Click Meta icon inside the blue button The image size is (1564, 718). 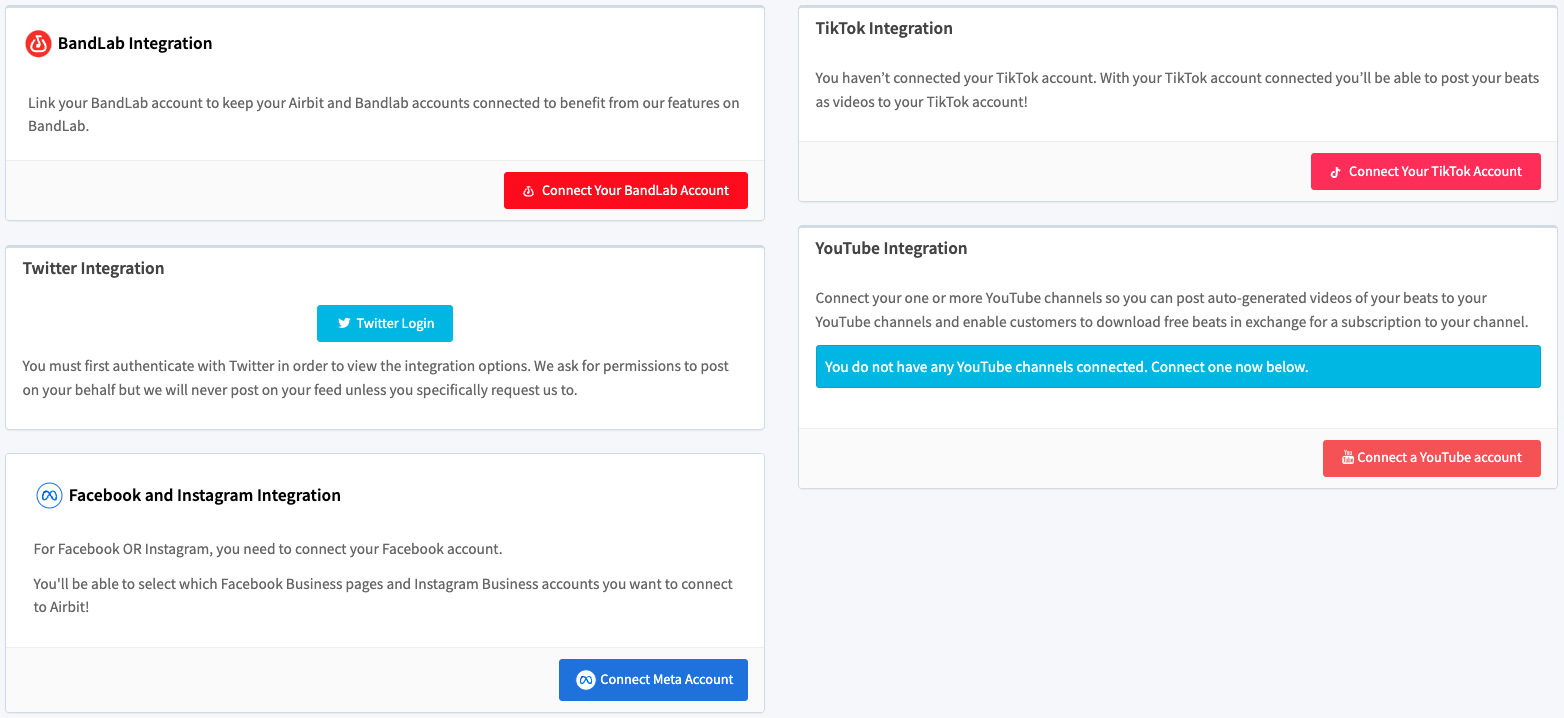[586, 680]
